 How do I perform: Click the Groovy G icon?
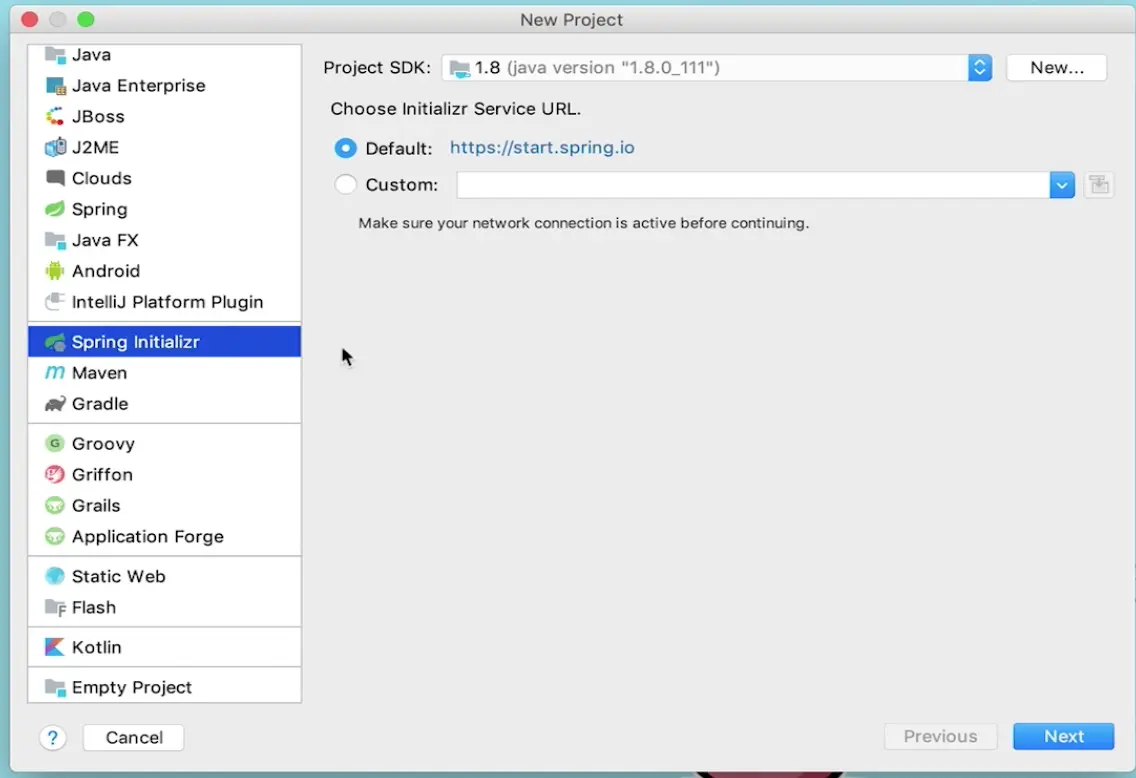(x=55, y=443)
